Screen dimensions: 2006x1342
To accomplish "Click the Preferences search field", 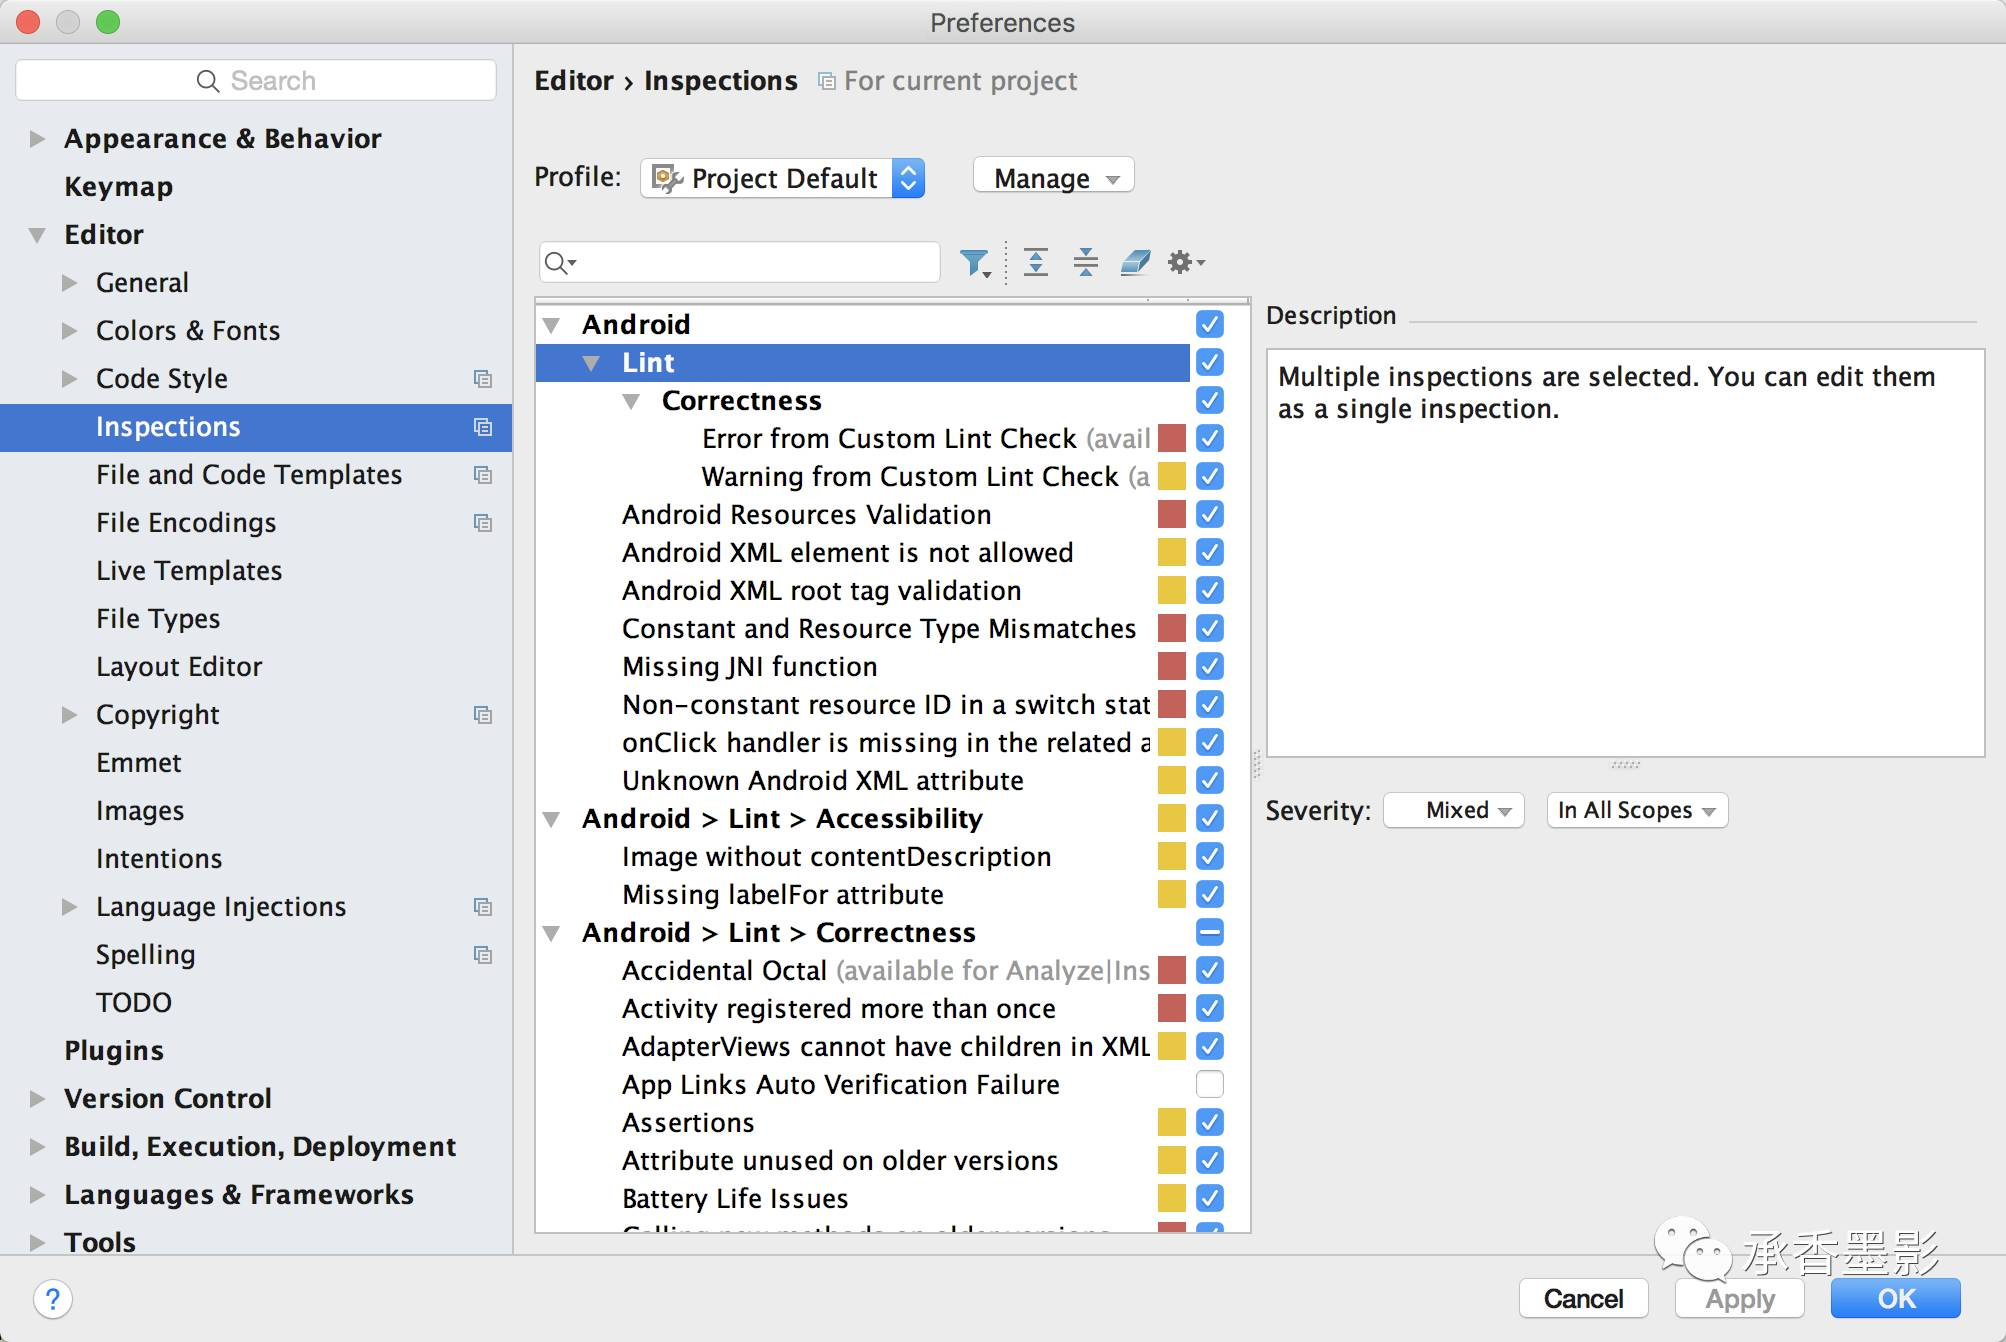I will pyautogui.click(x=256, y=81).
